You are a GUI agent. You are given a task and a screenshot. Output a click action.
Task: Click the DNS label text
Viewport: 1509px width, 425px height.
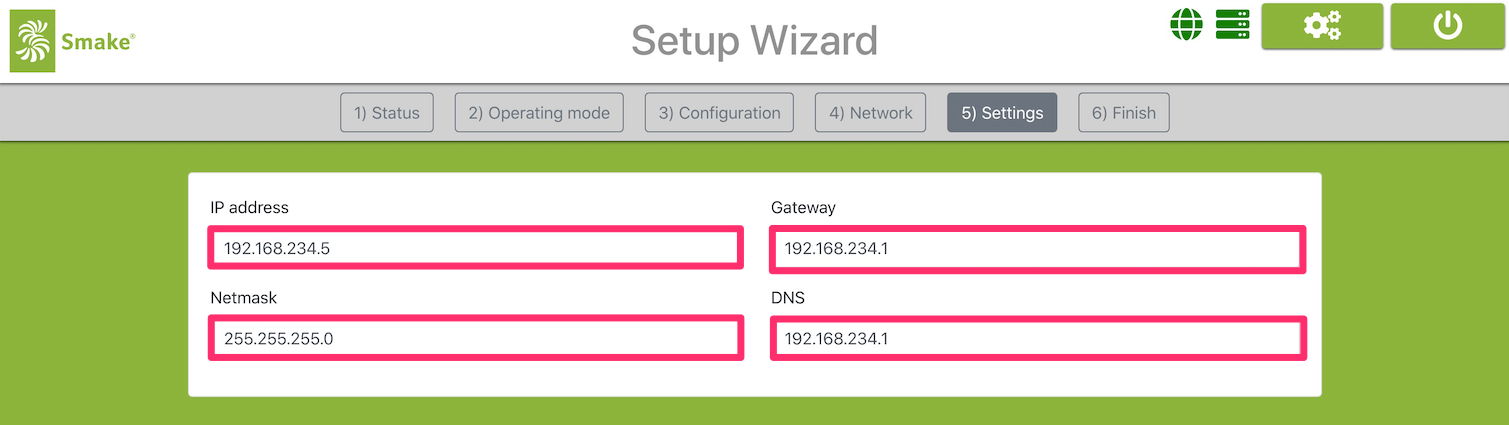pyautogui.click(x=787, y=298)
